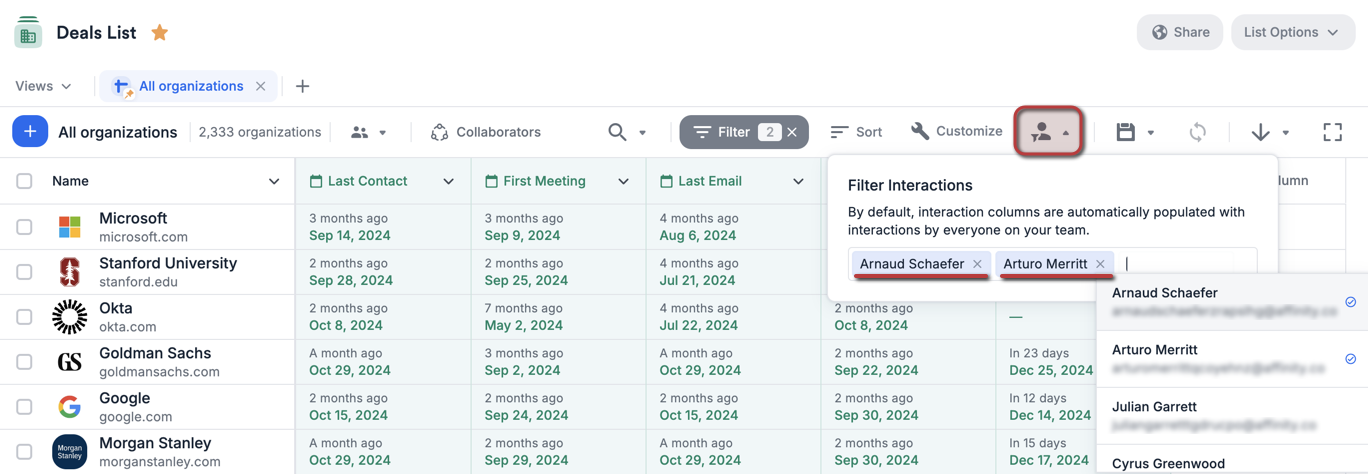1368x474 pixels.
Task: Click the Stanford University logo
Action: tap(69, 272)
